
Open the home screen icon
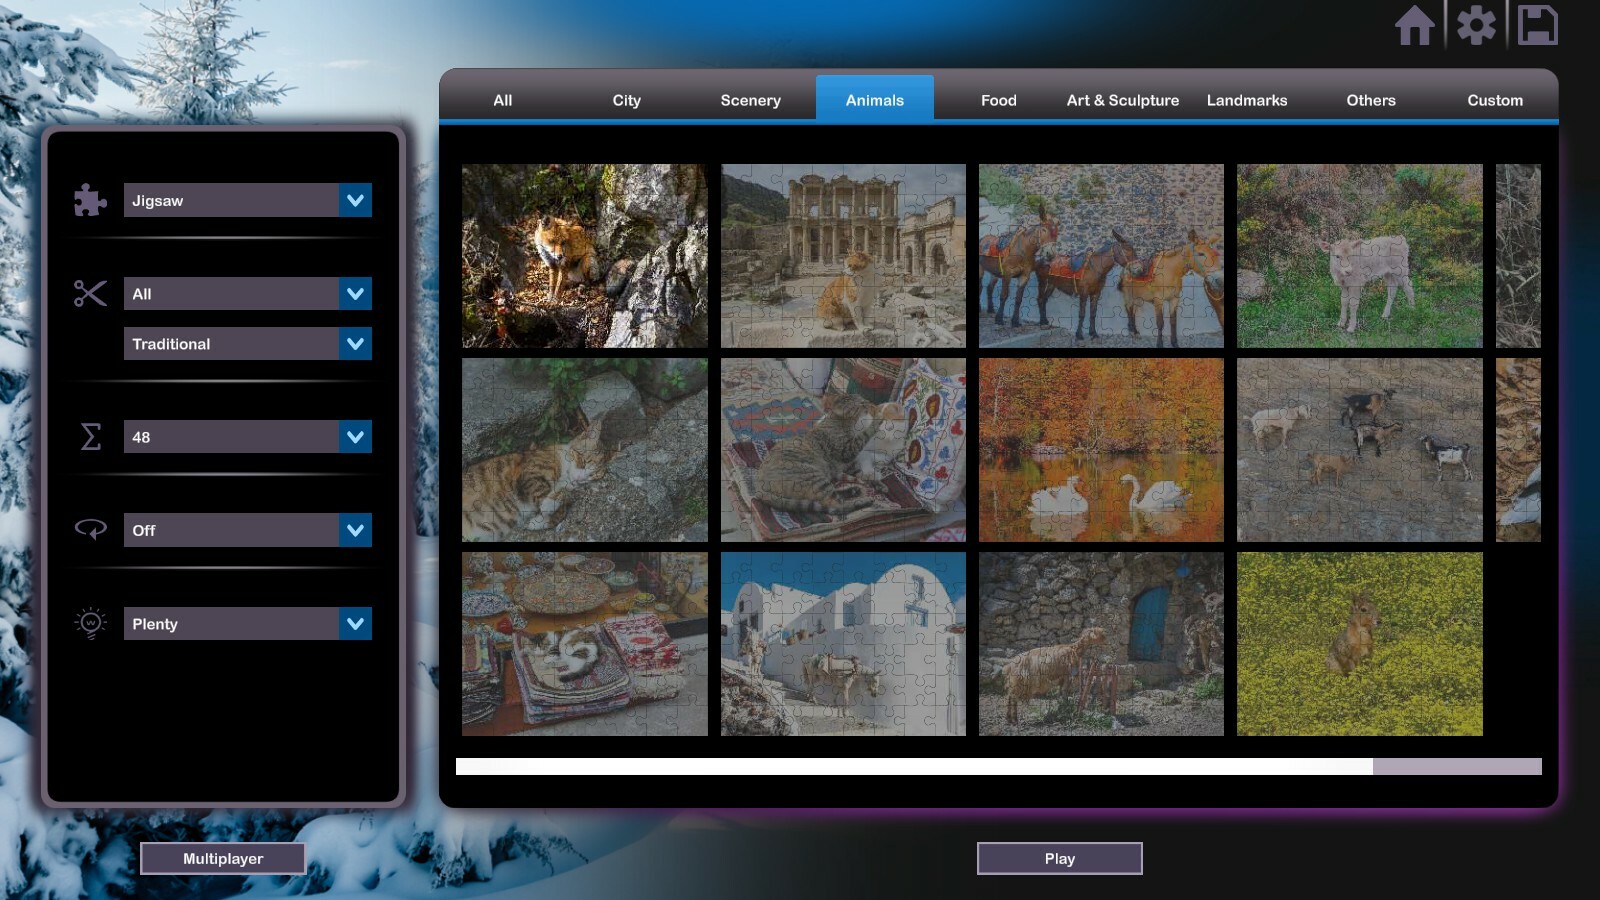coord(1414,26)
